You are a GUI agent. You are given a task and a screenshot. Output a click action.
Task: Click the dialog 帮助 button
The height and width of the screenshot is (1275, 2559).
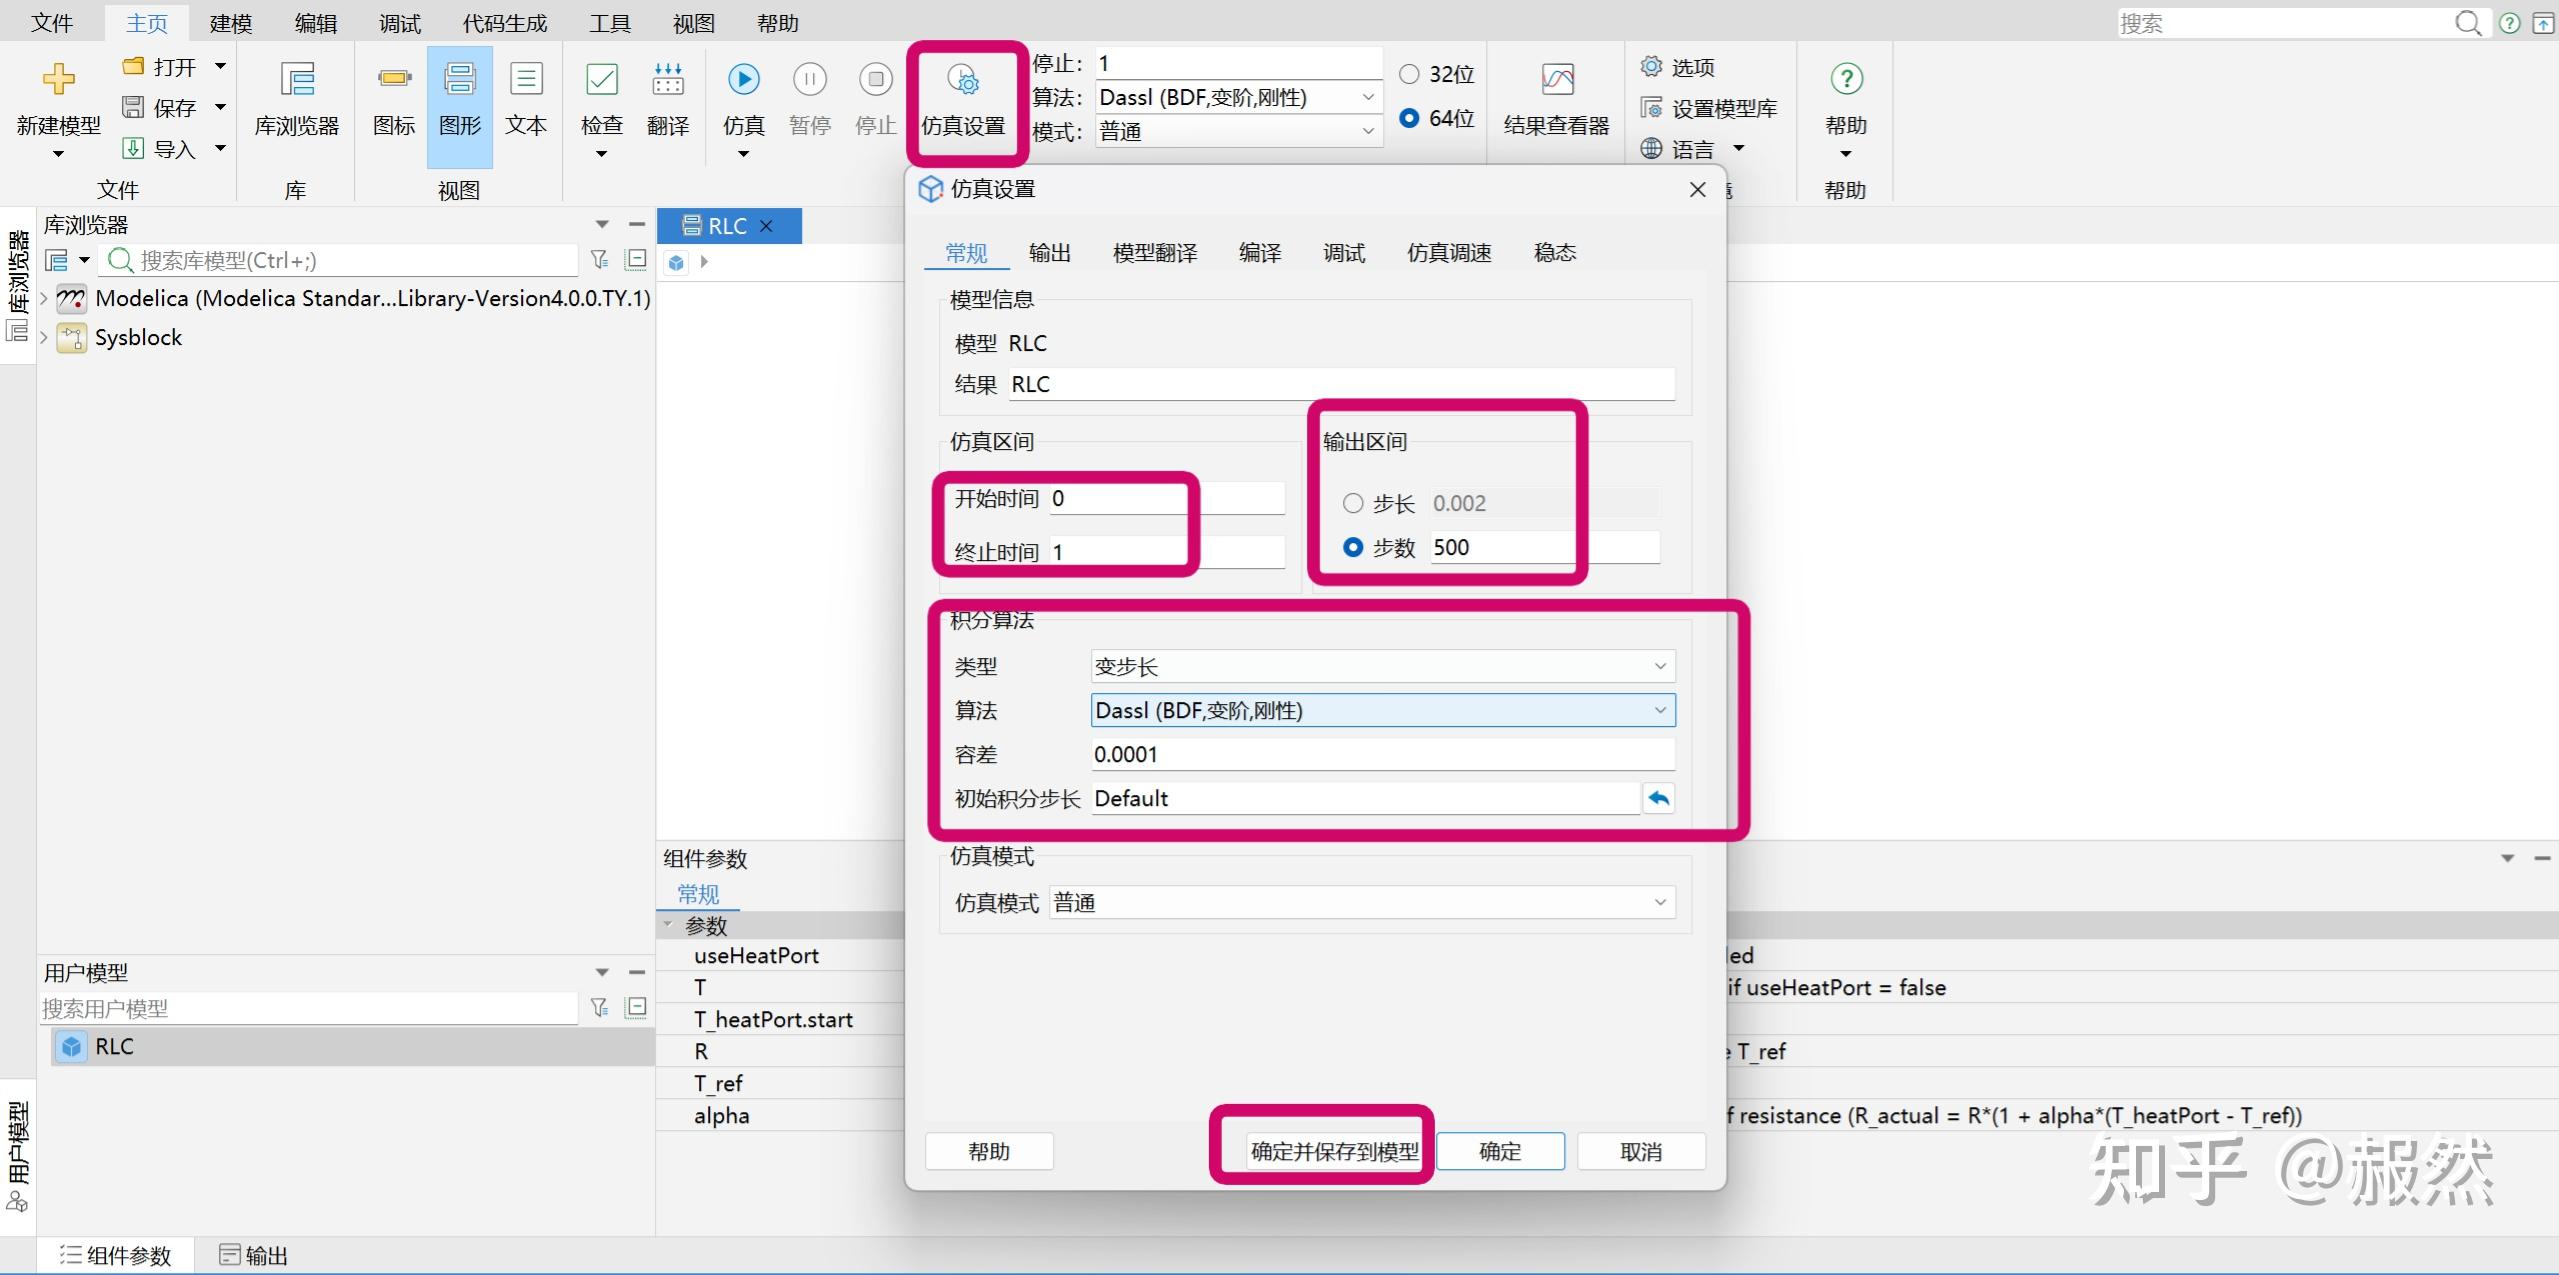coord(989,1151)
